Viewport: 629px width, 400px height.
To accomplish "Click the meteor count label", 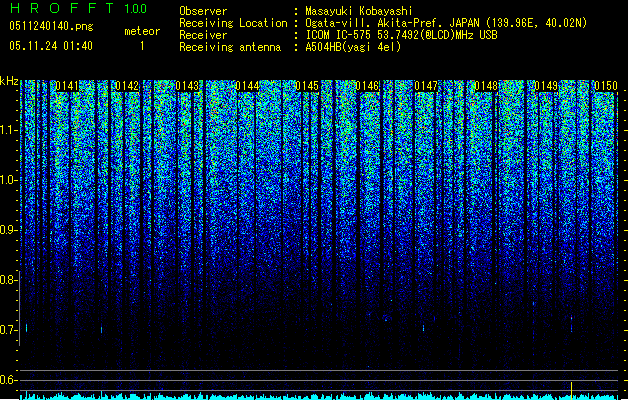I will click(142, 31).
